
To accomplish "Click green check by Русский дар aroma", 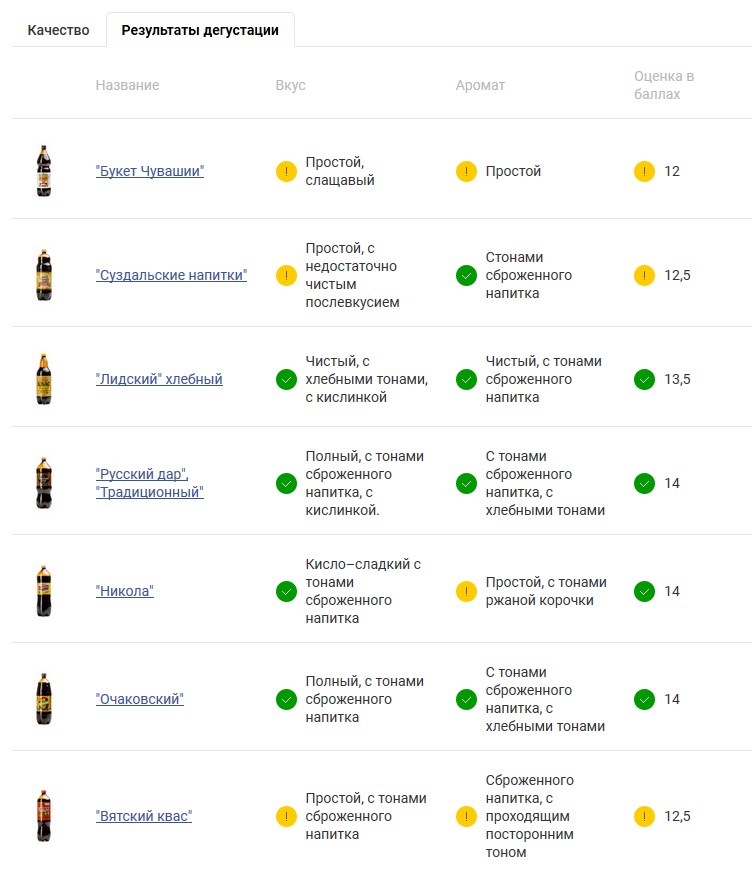I will 466,483.
